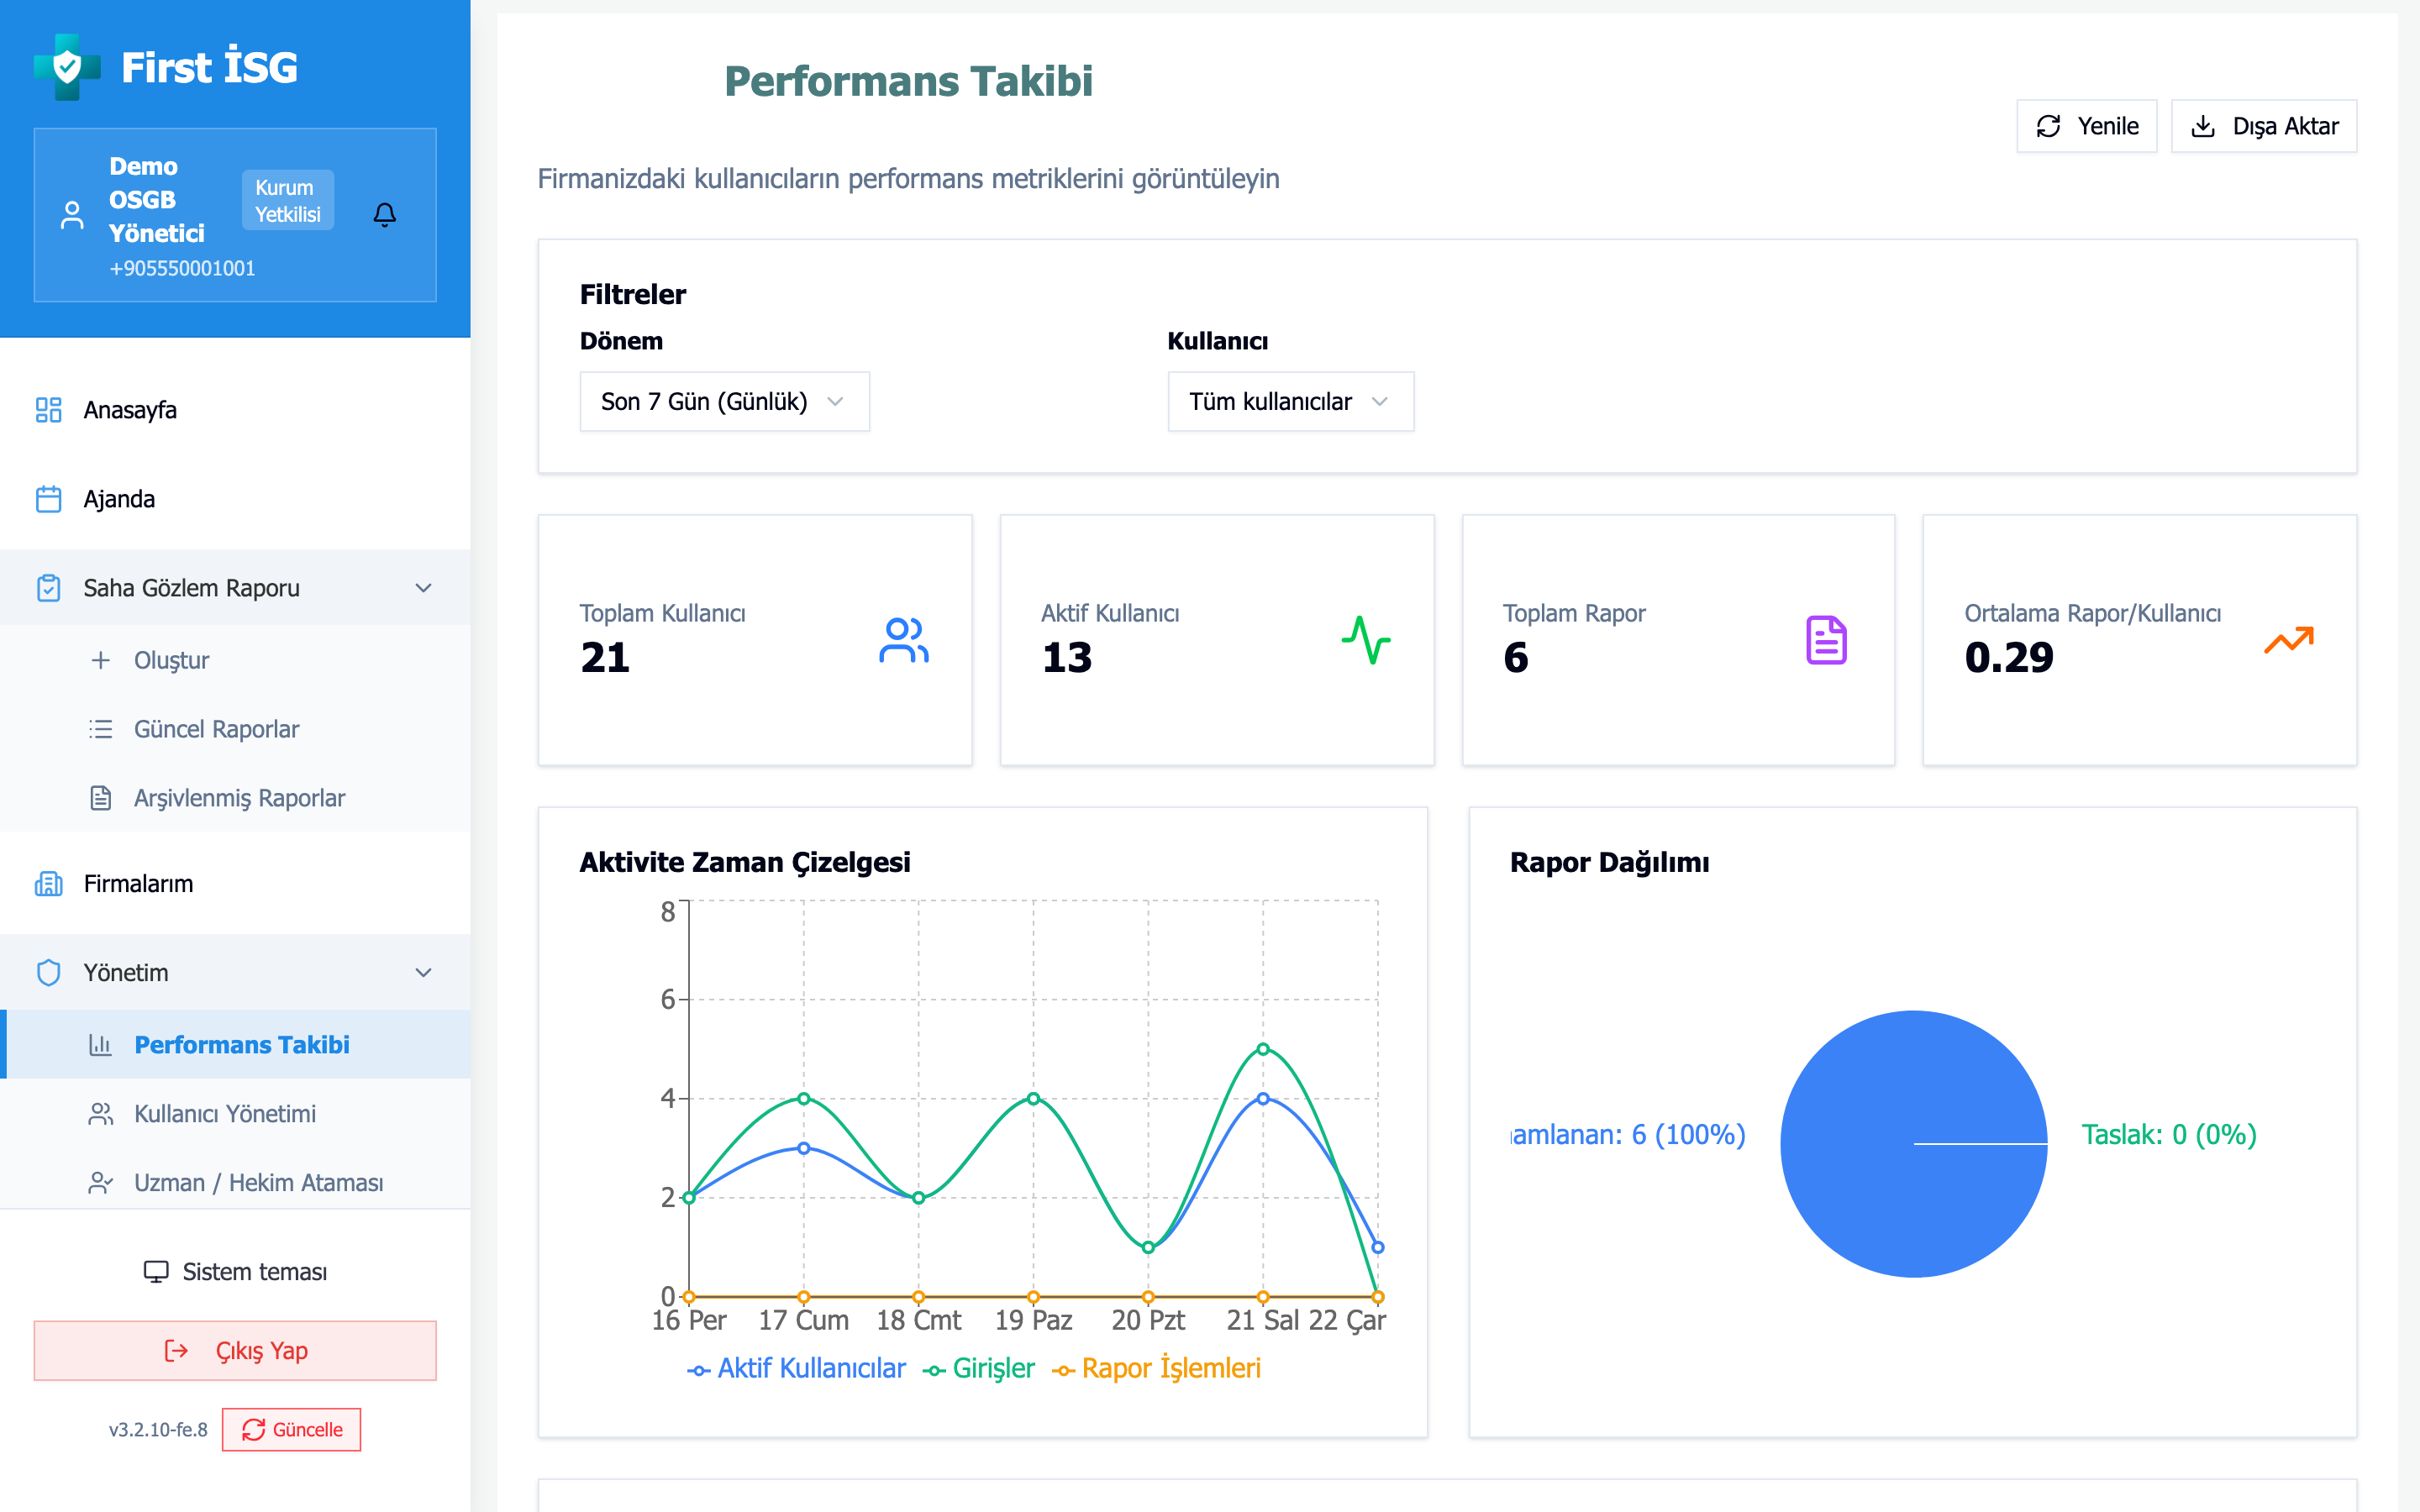Click the Firmalarım building icon

pos(48,884)
